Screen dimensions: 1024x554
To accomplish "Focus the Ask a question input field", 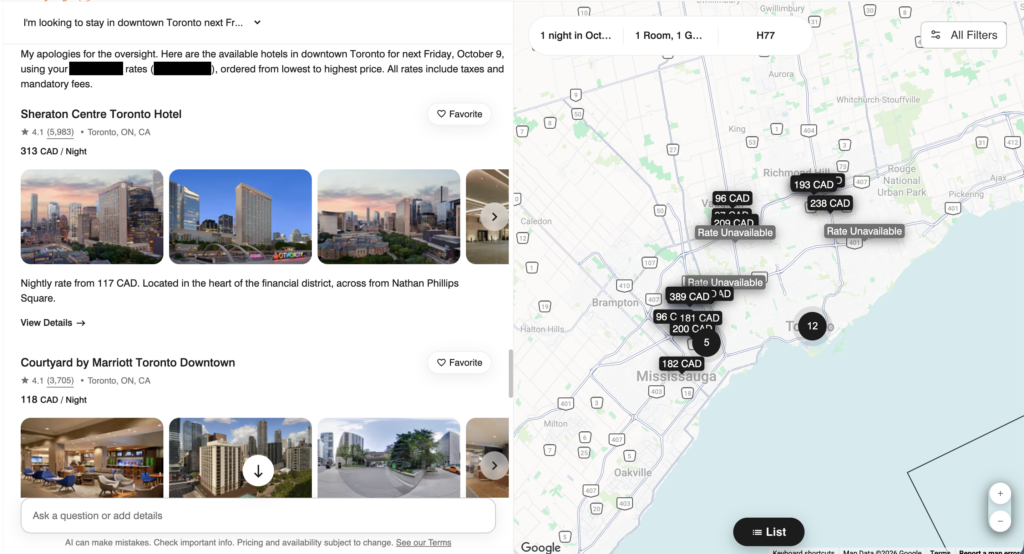I will (258, 515).
